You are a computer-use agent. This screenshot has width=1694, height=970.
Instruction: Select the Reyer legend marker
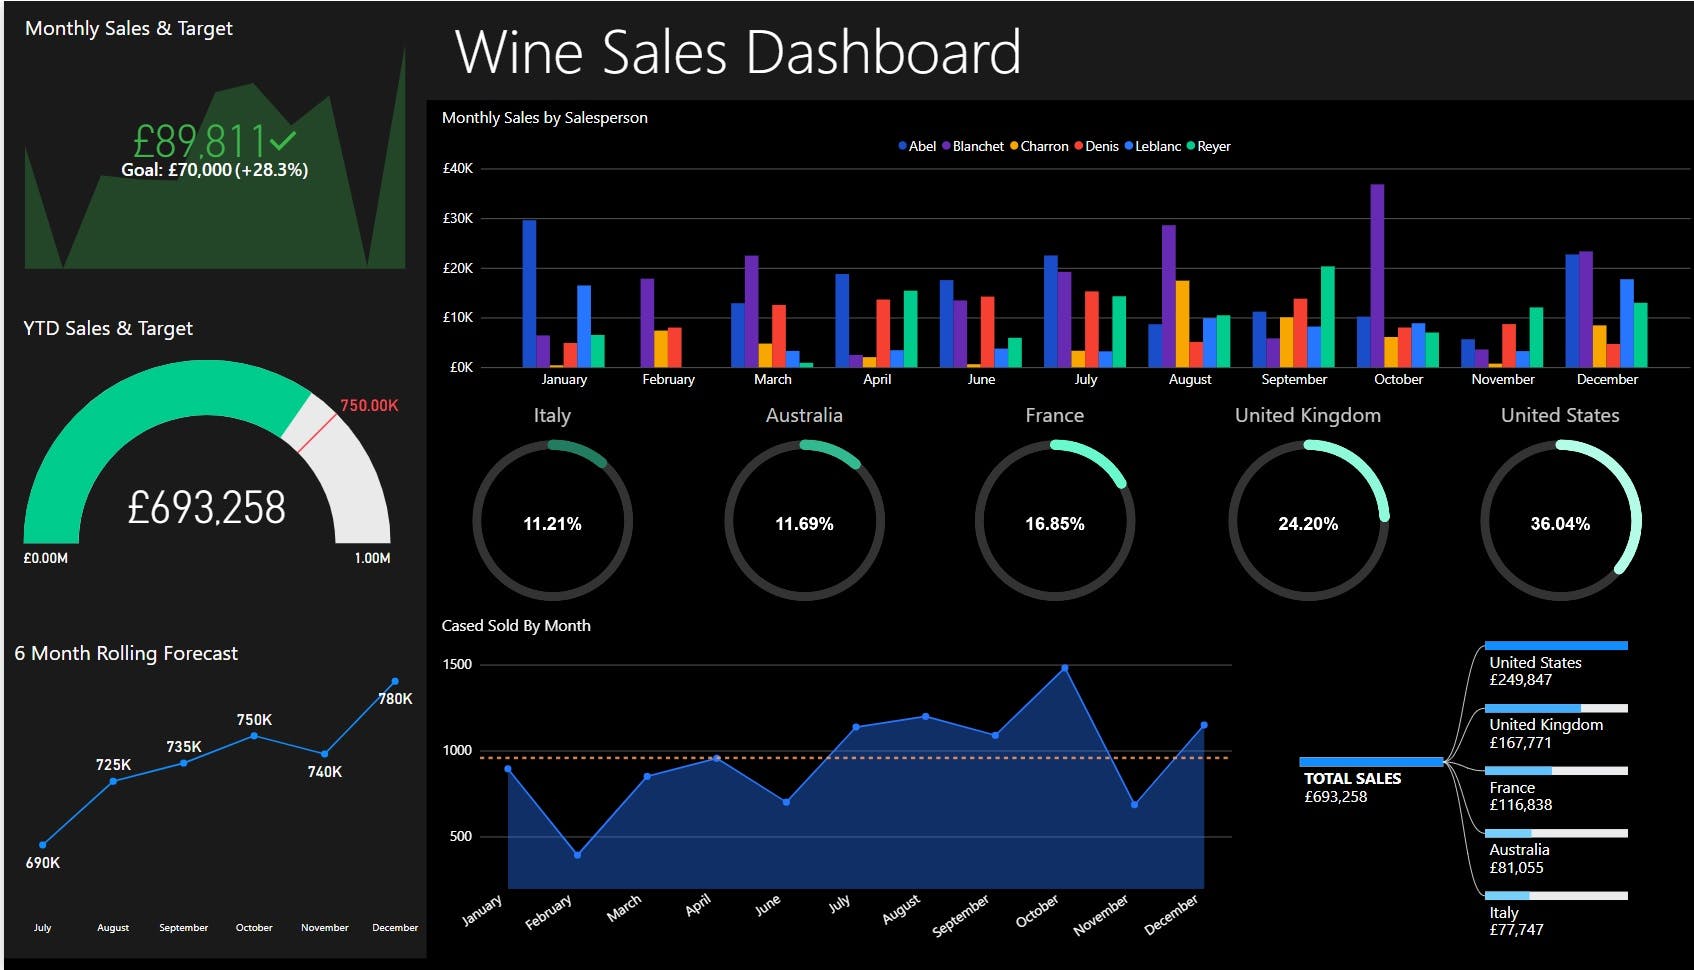[x=1191, y=146]
